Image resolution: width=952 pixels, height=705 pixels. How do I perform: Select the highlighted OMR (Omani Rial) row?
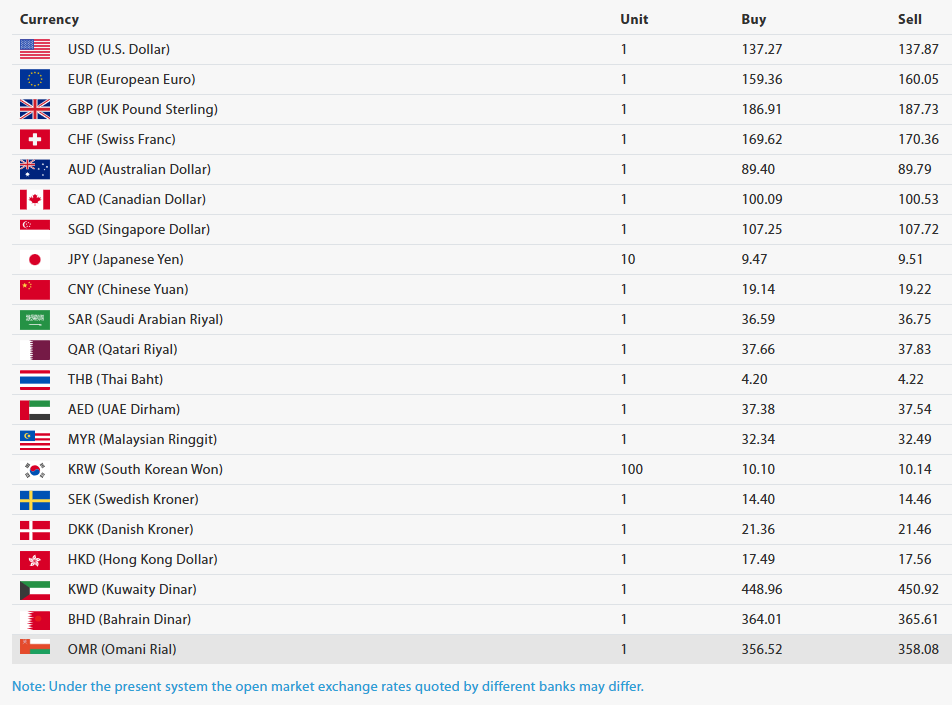pyautogui.click(x=482, y=649)
